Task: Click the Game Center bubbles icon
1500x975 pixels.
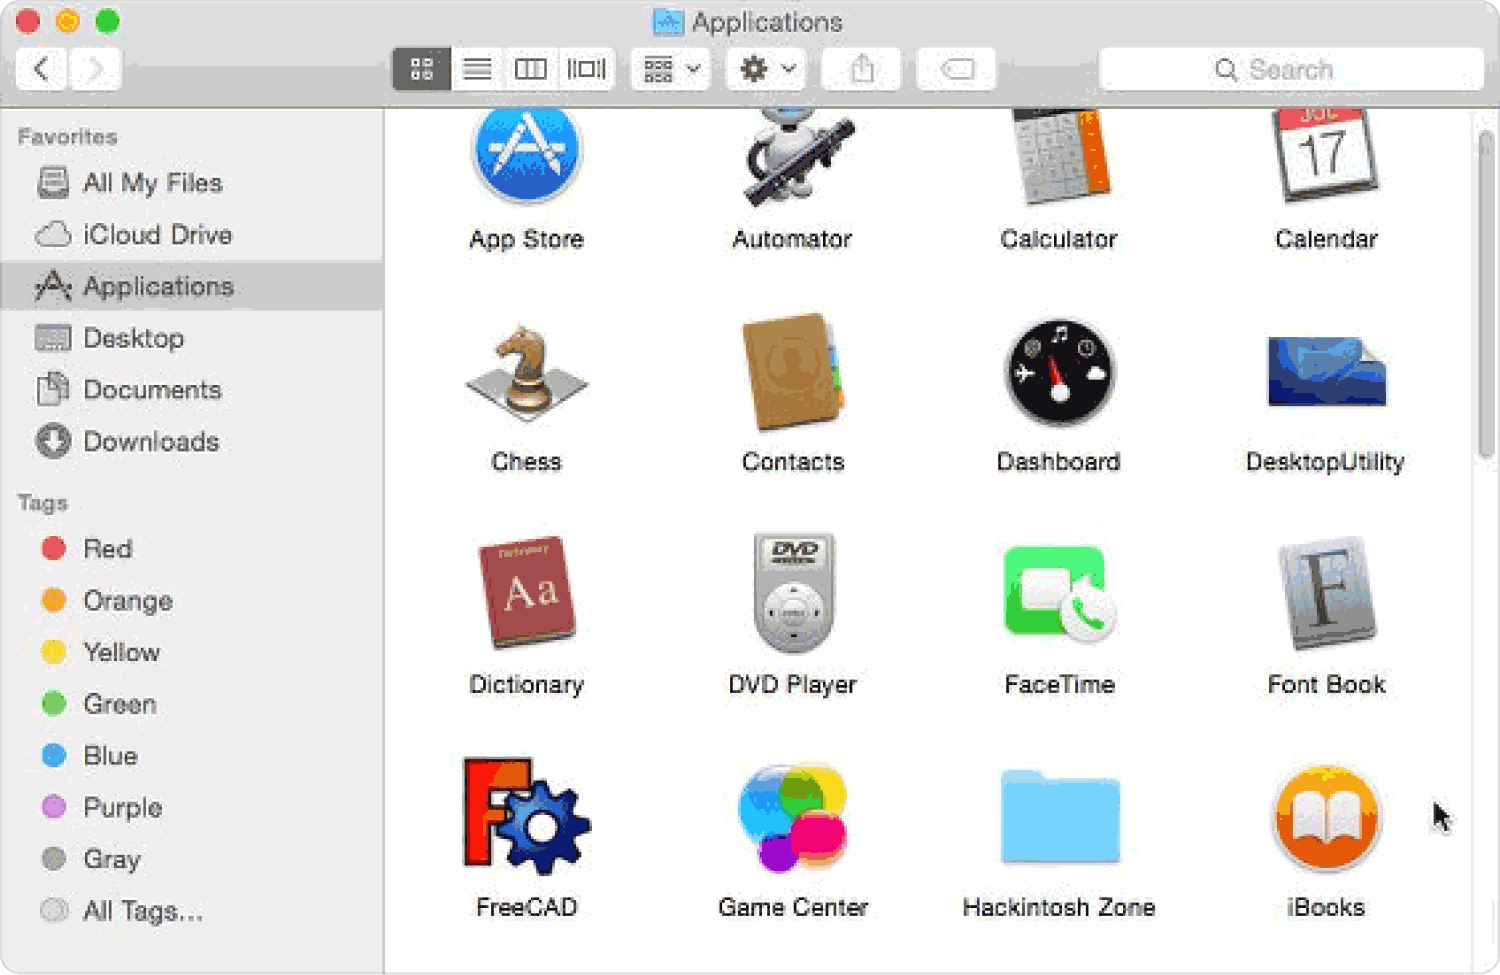Action: point(793,817)
